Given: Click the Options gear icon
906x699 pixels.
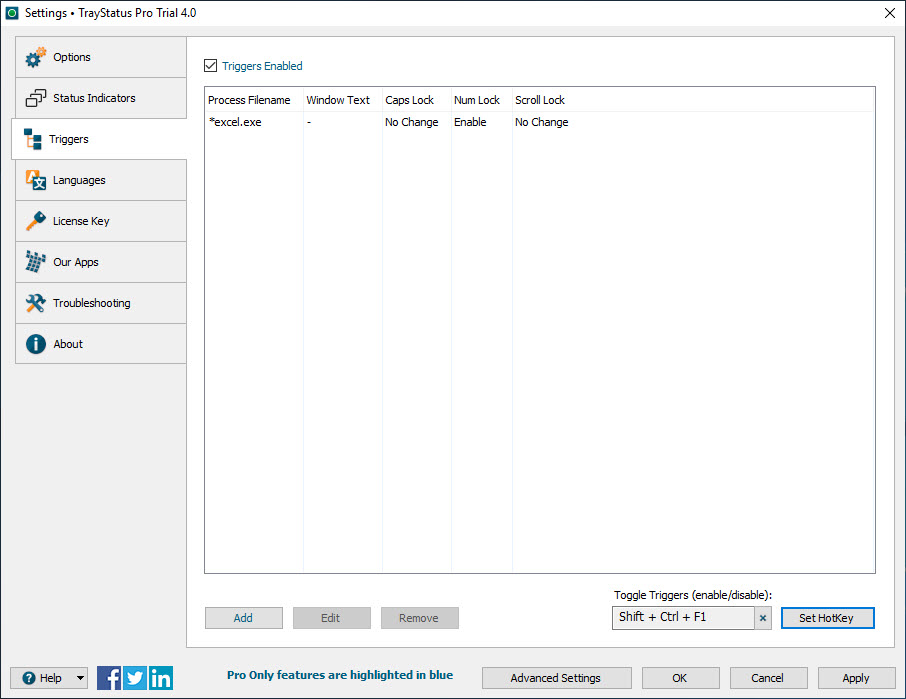Looking at the screenshot, I should click(36, 58).
